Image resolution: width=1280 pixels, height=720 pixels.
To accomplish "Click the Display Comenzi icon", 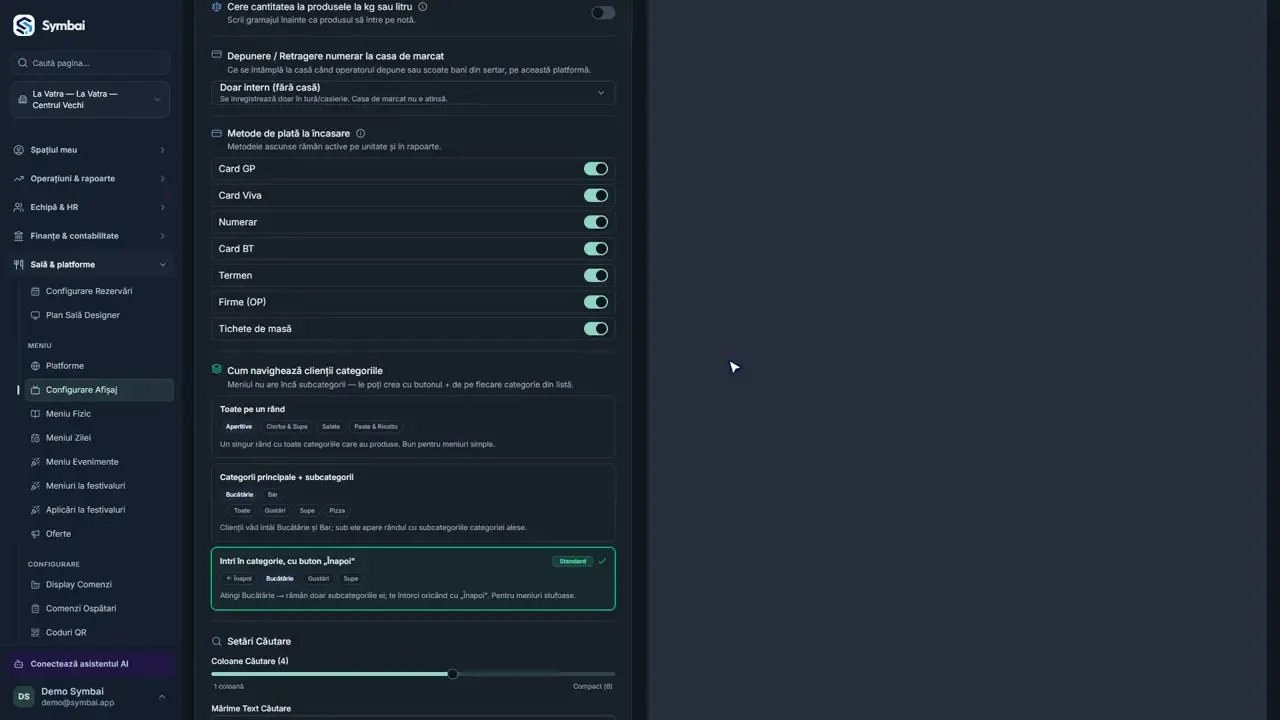I will [x=36, y=584].
